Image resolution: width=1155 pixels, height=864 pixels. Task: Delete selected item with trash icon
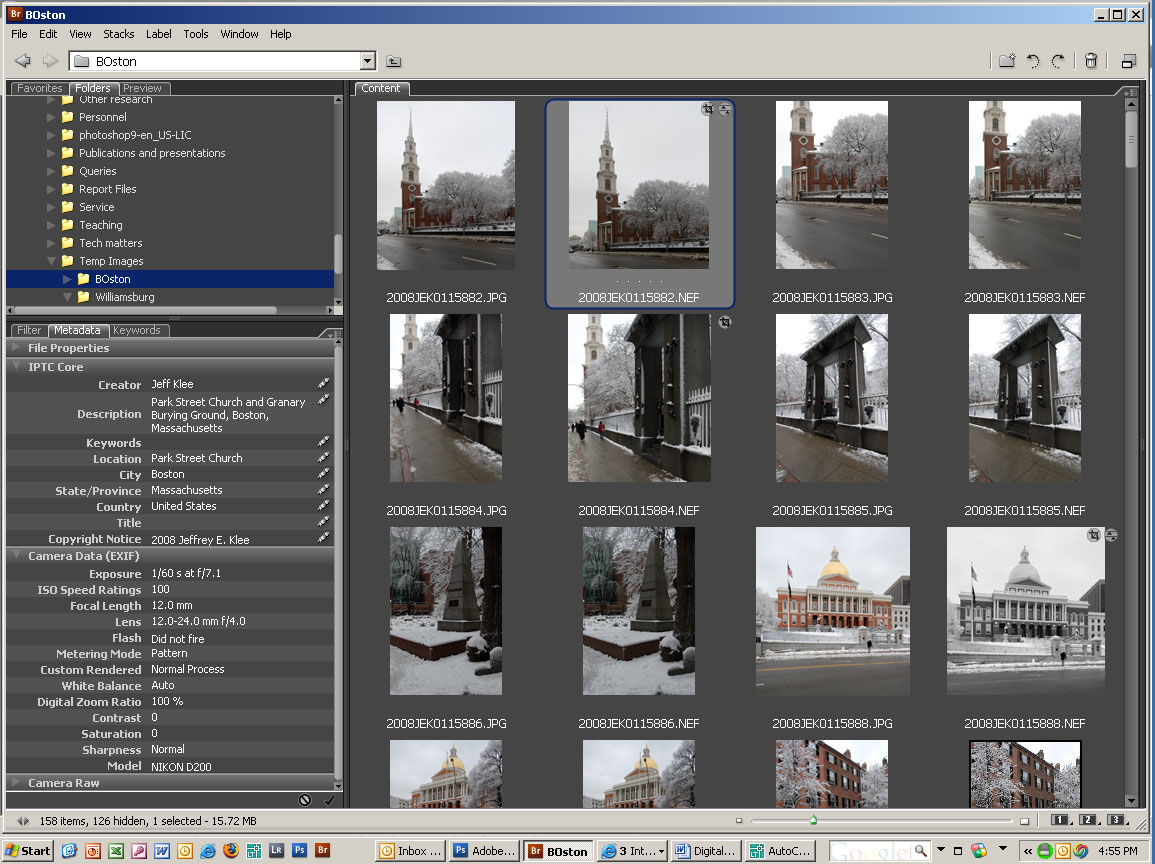1091,61
